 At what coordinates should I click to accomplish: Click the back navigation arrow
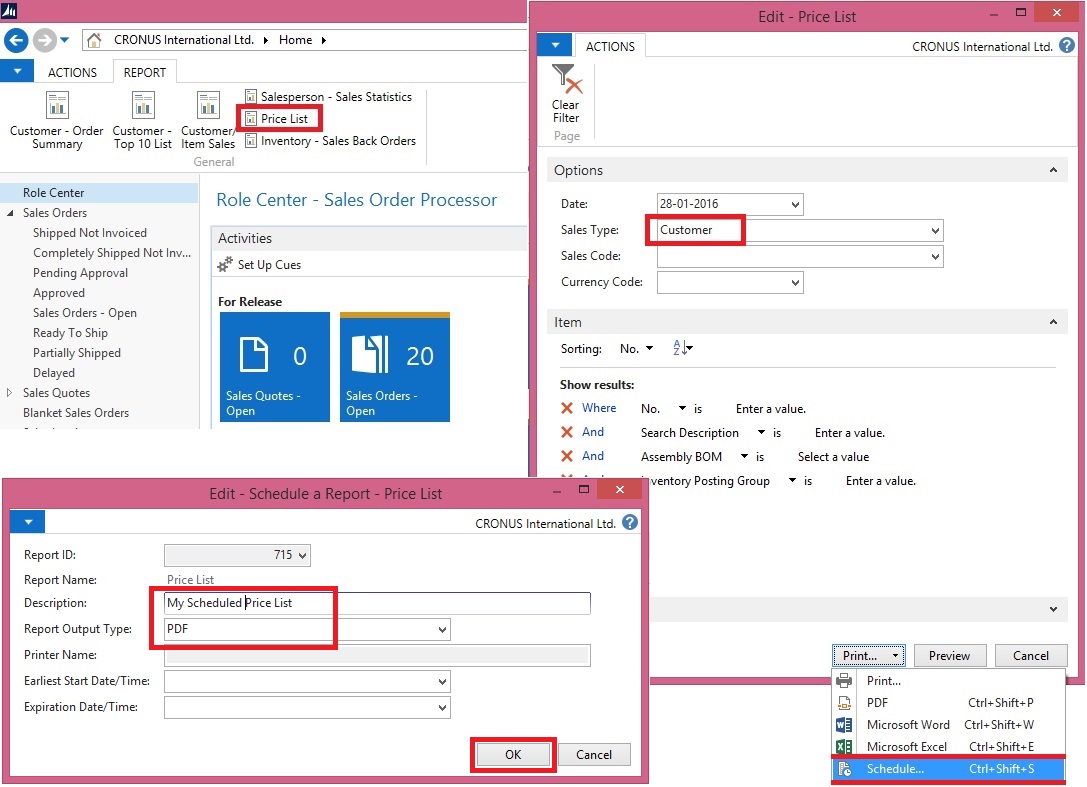16,40
